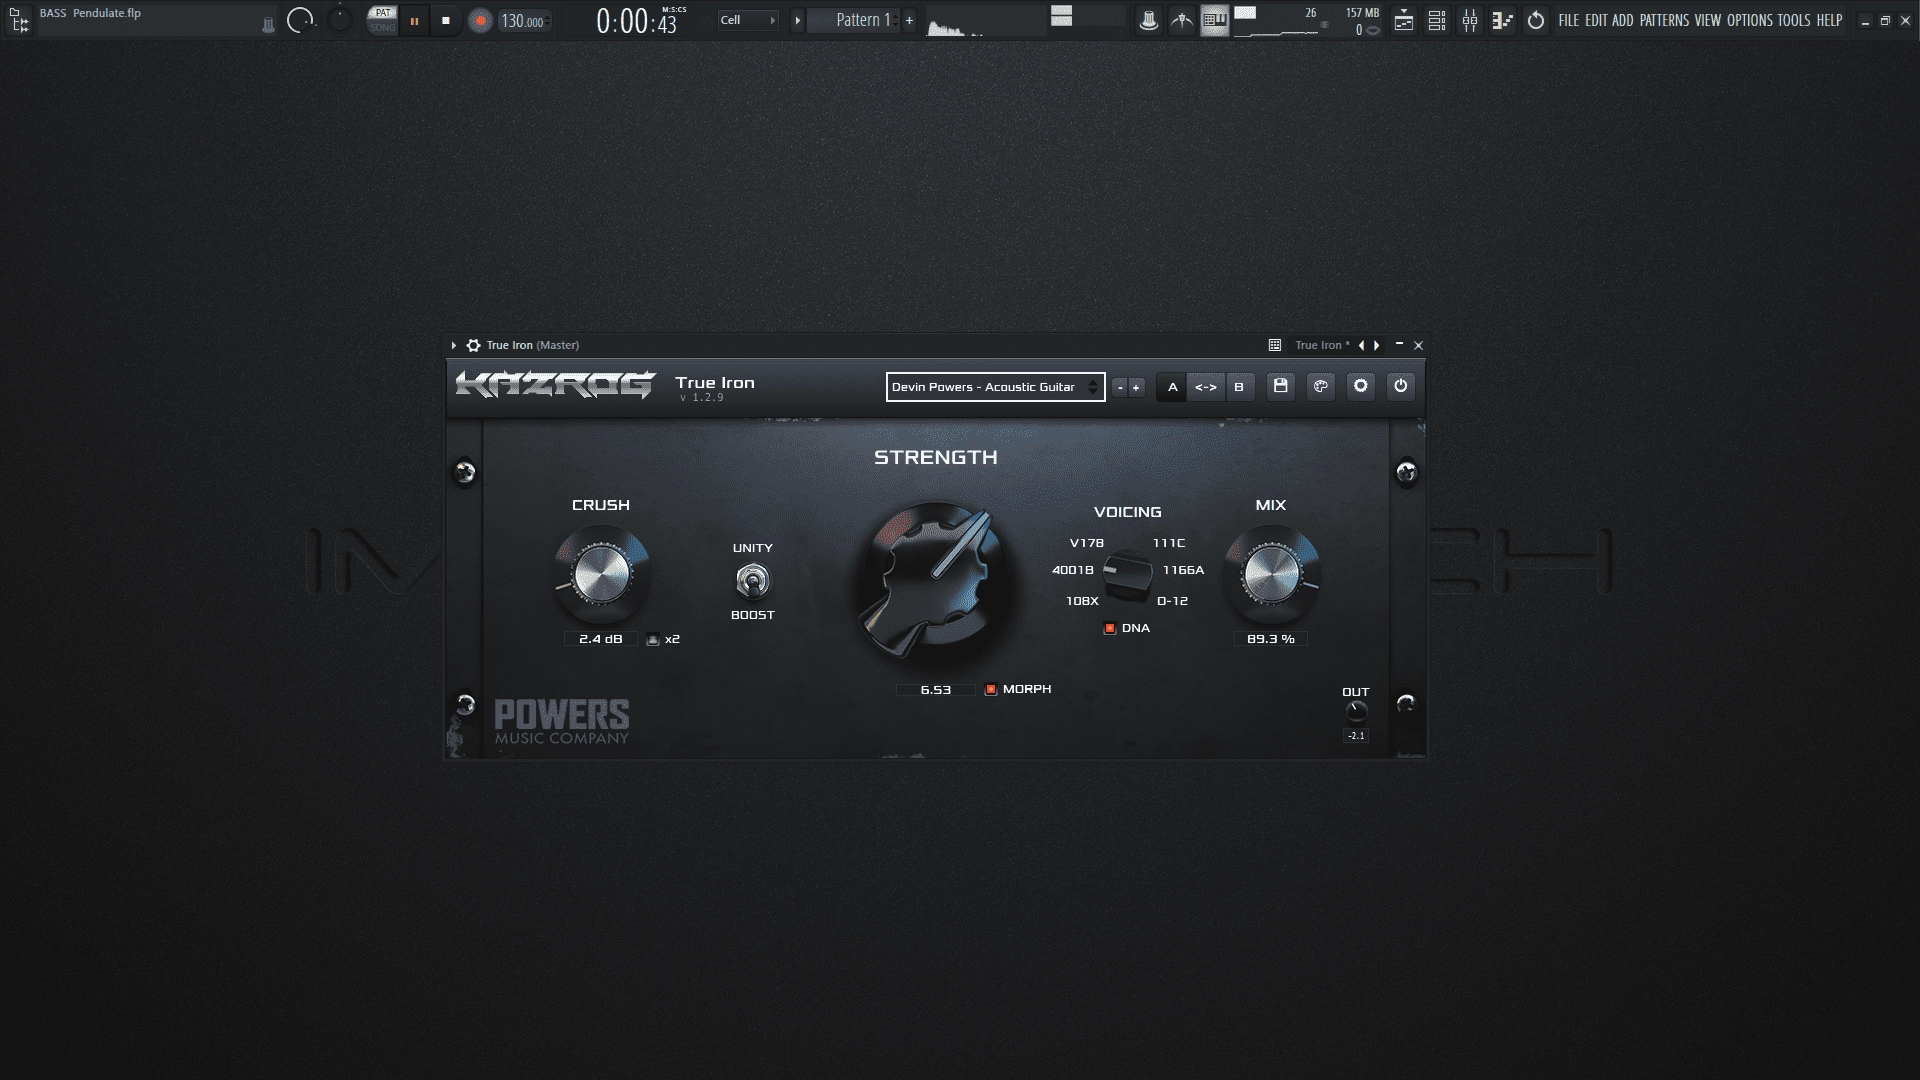This screenshot has height=1080, width=1920.
Task: Click the master pitch knob in toolbar
Action: tap(340, 18)
